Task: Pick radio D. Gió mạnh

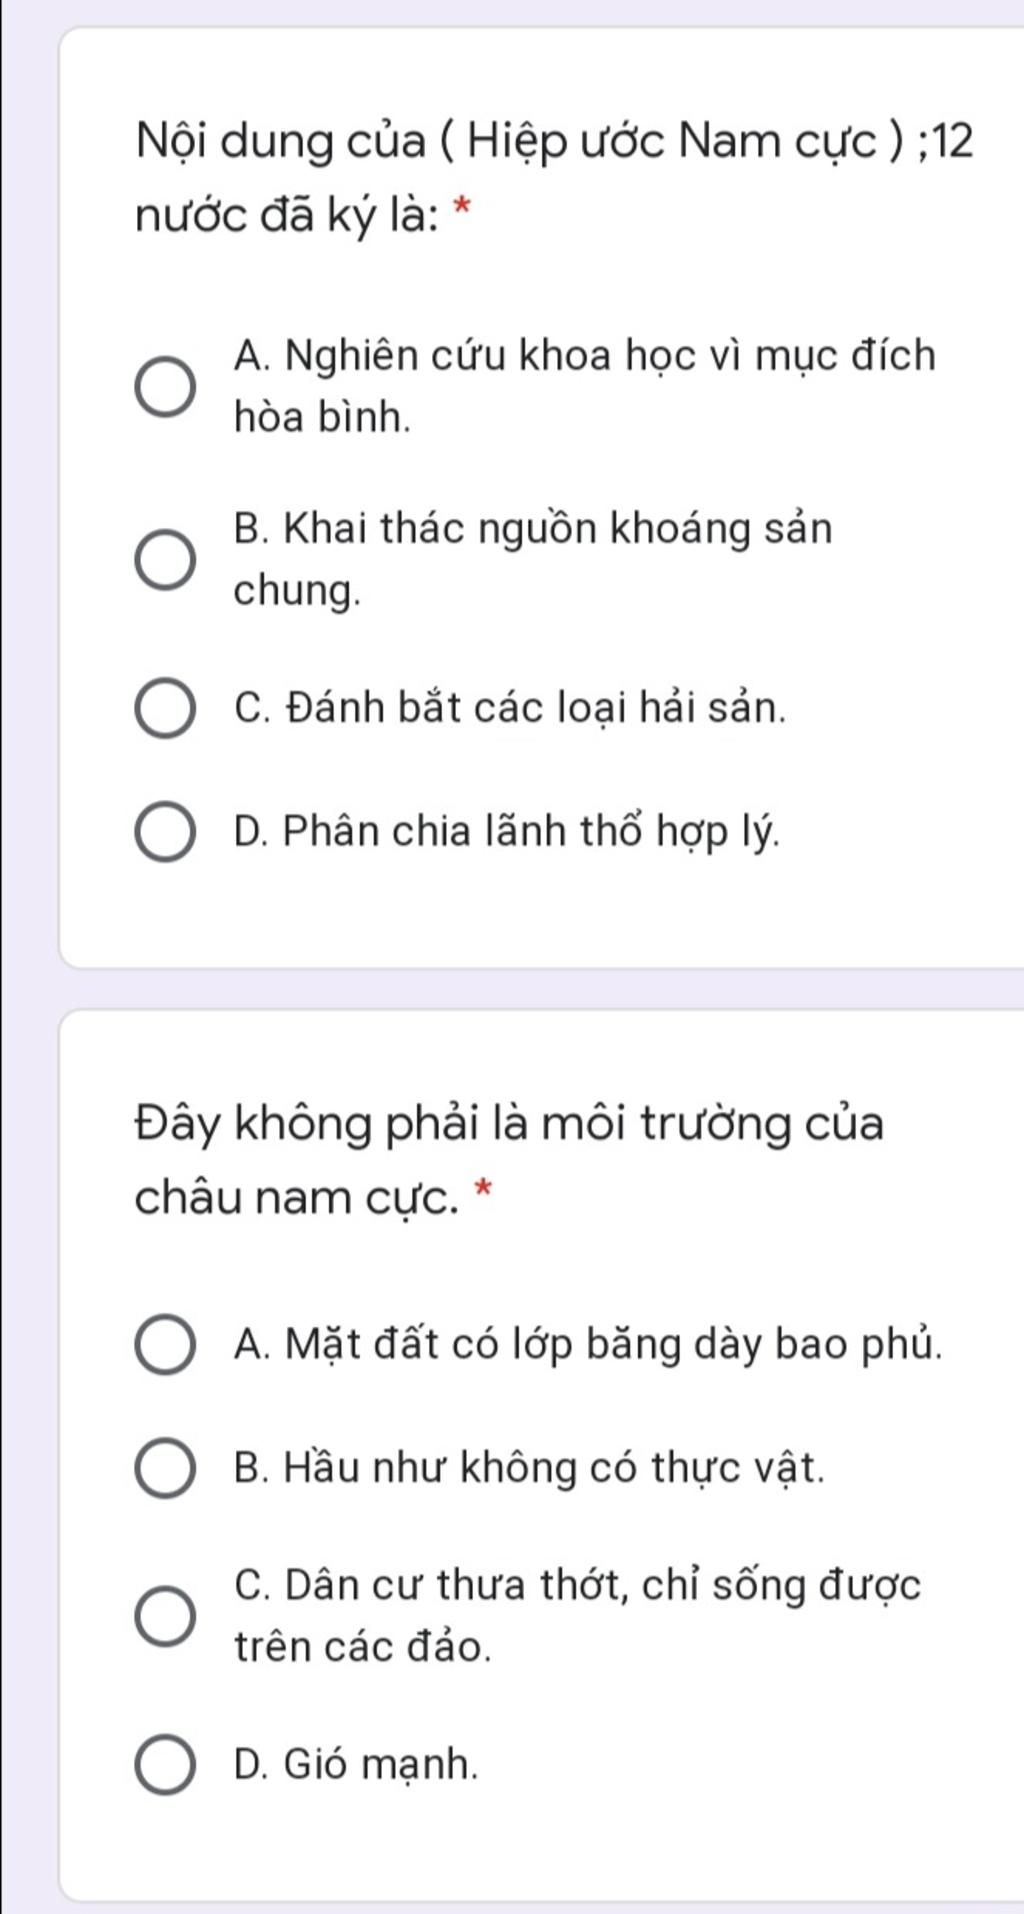Action: coord(165,1765)
